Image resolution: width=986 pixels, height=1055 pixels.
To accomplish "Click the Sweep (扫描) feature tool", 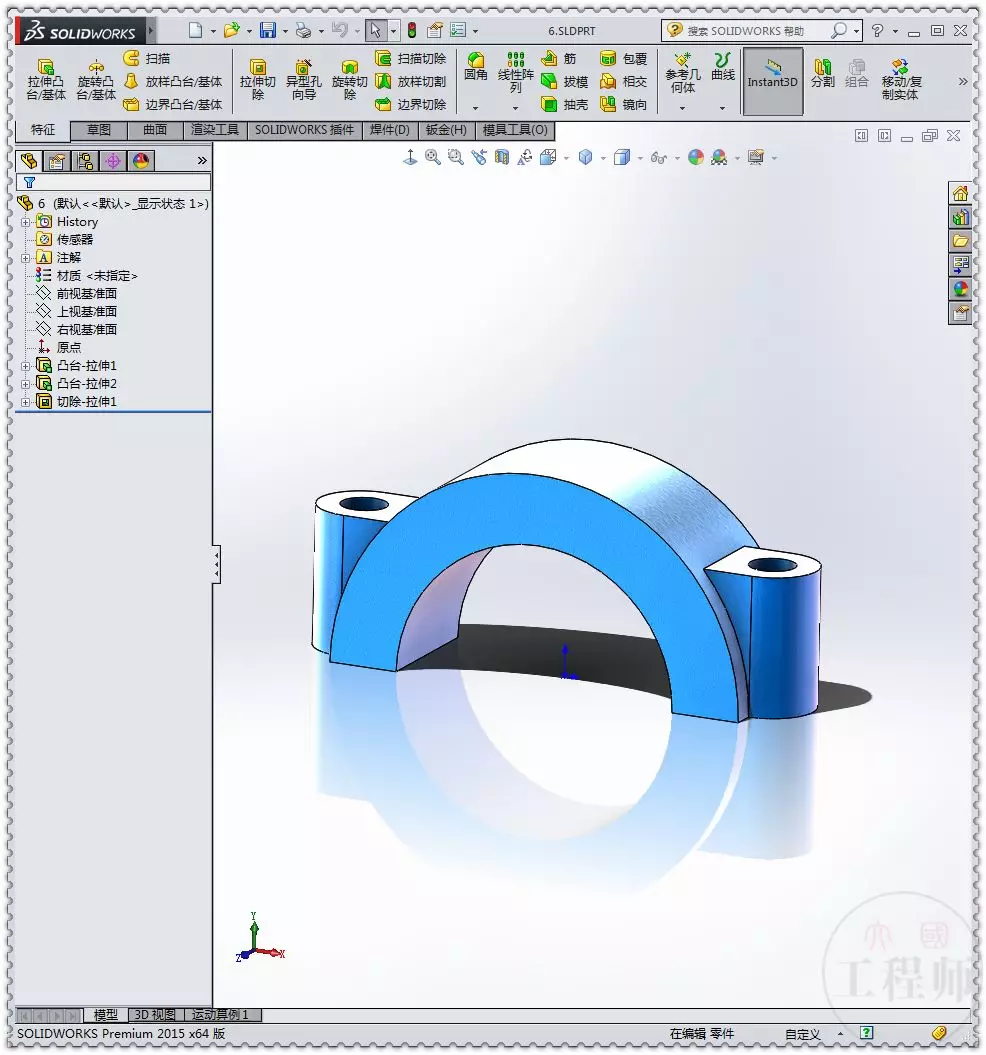I will coord(147,59).
